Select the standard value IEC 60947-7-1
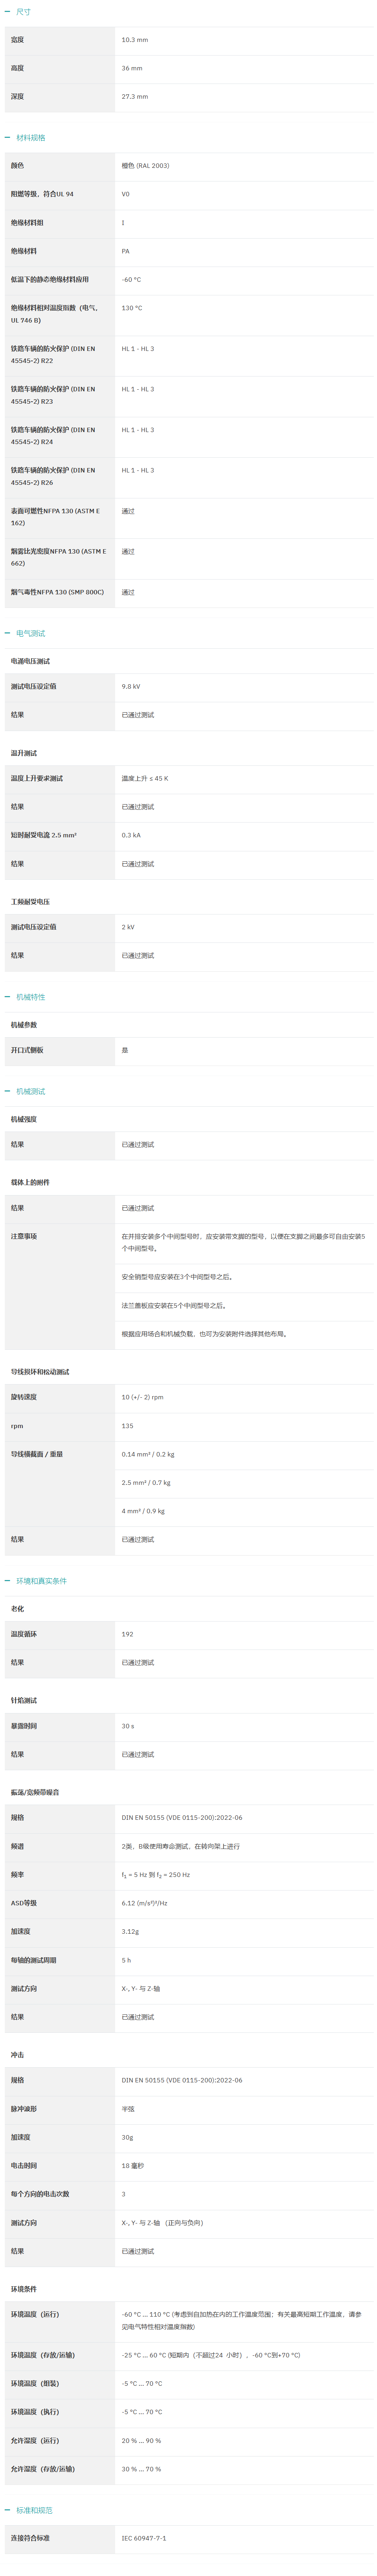377x2576 pixels. (x=144, y=2538)
